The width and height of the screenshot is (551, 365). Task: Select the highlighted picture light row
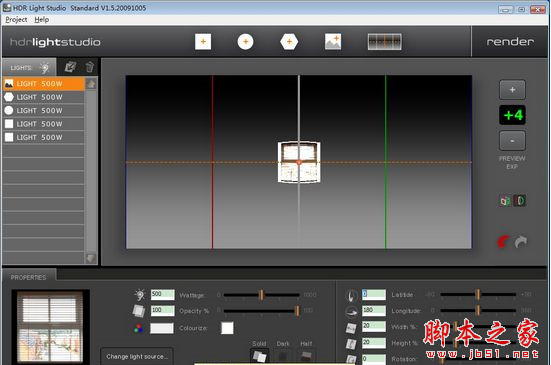[44, 84]
